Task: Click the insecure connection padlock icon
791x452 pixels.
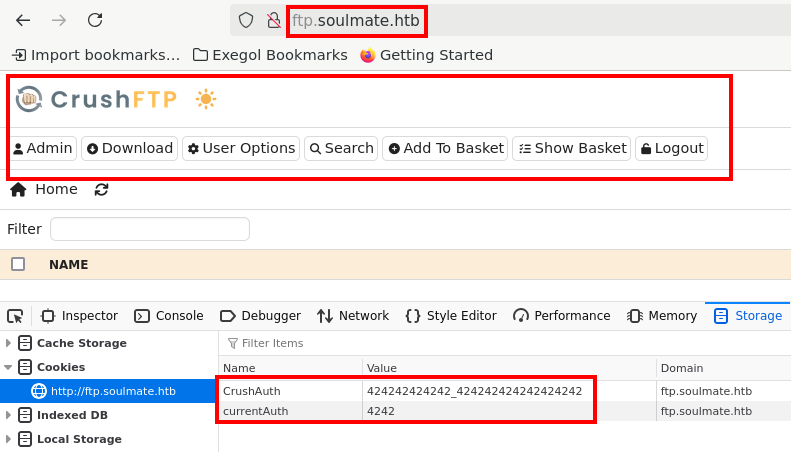Action: [x=273, y=20]
